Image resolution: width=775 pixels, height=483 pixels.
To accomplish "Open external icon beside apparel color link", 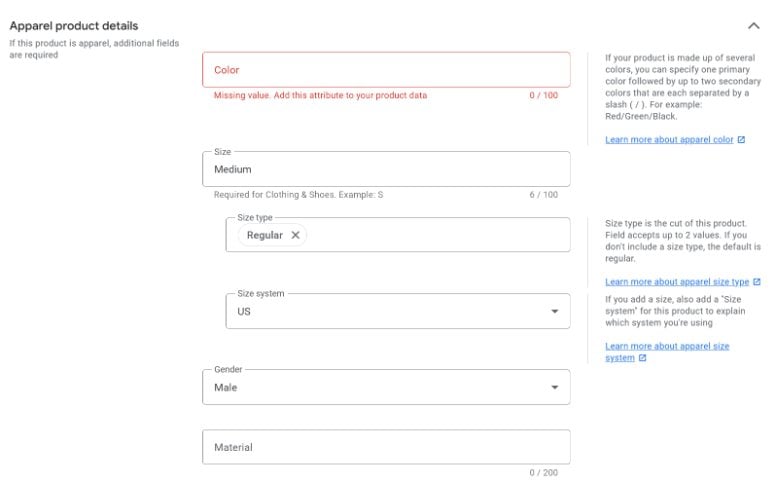I will 741,140.
